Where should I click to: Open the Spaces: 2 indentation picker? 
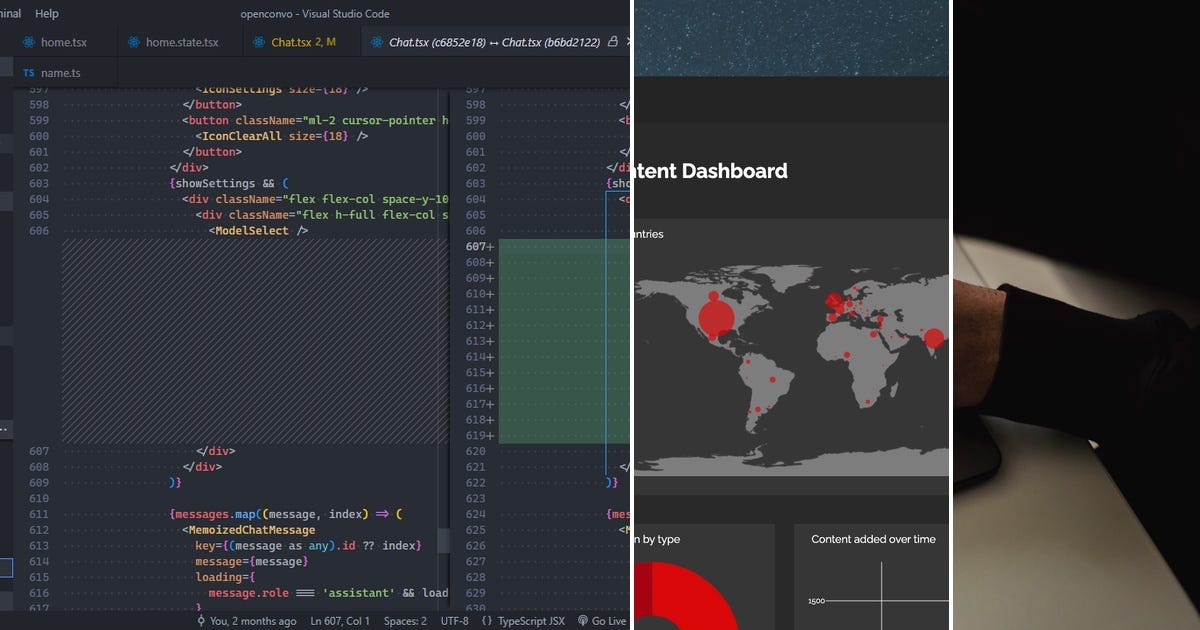point(404,621)
